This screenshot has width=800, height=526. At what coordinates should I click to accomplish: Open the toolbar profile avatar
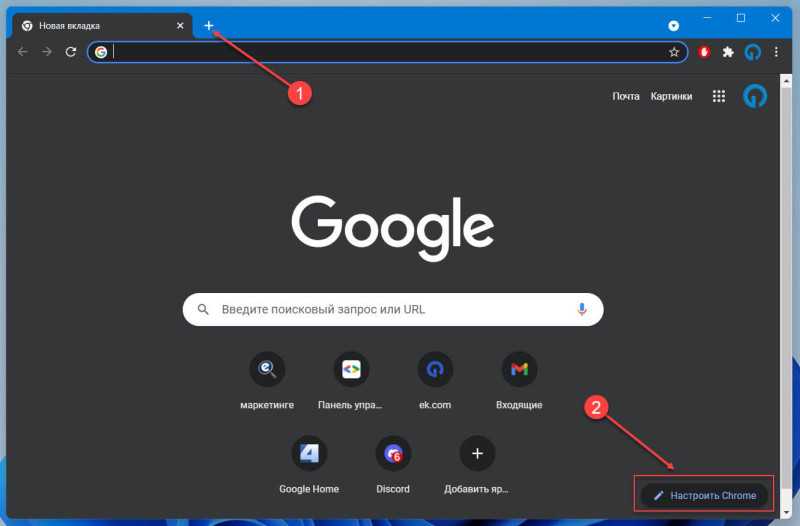coord(753,52)
